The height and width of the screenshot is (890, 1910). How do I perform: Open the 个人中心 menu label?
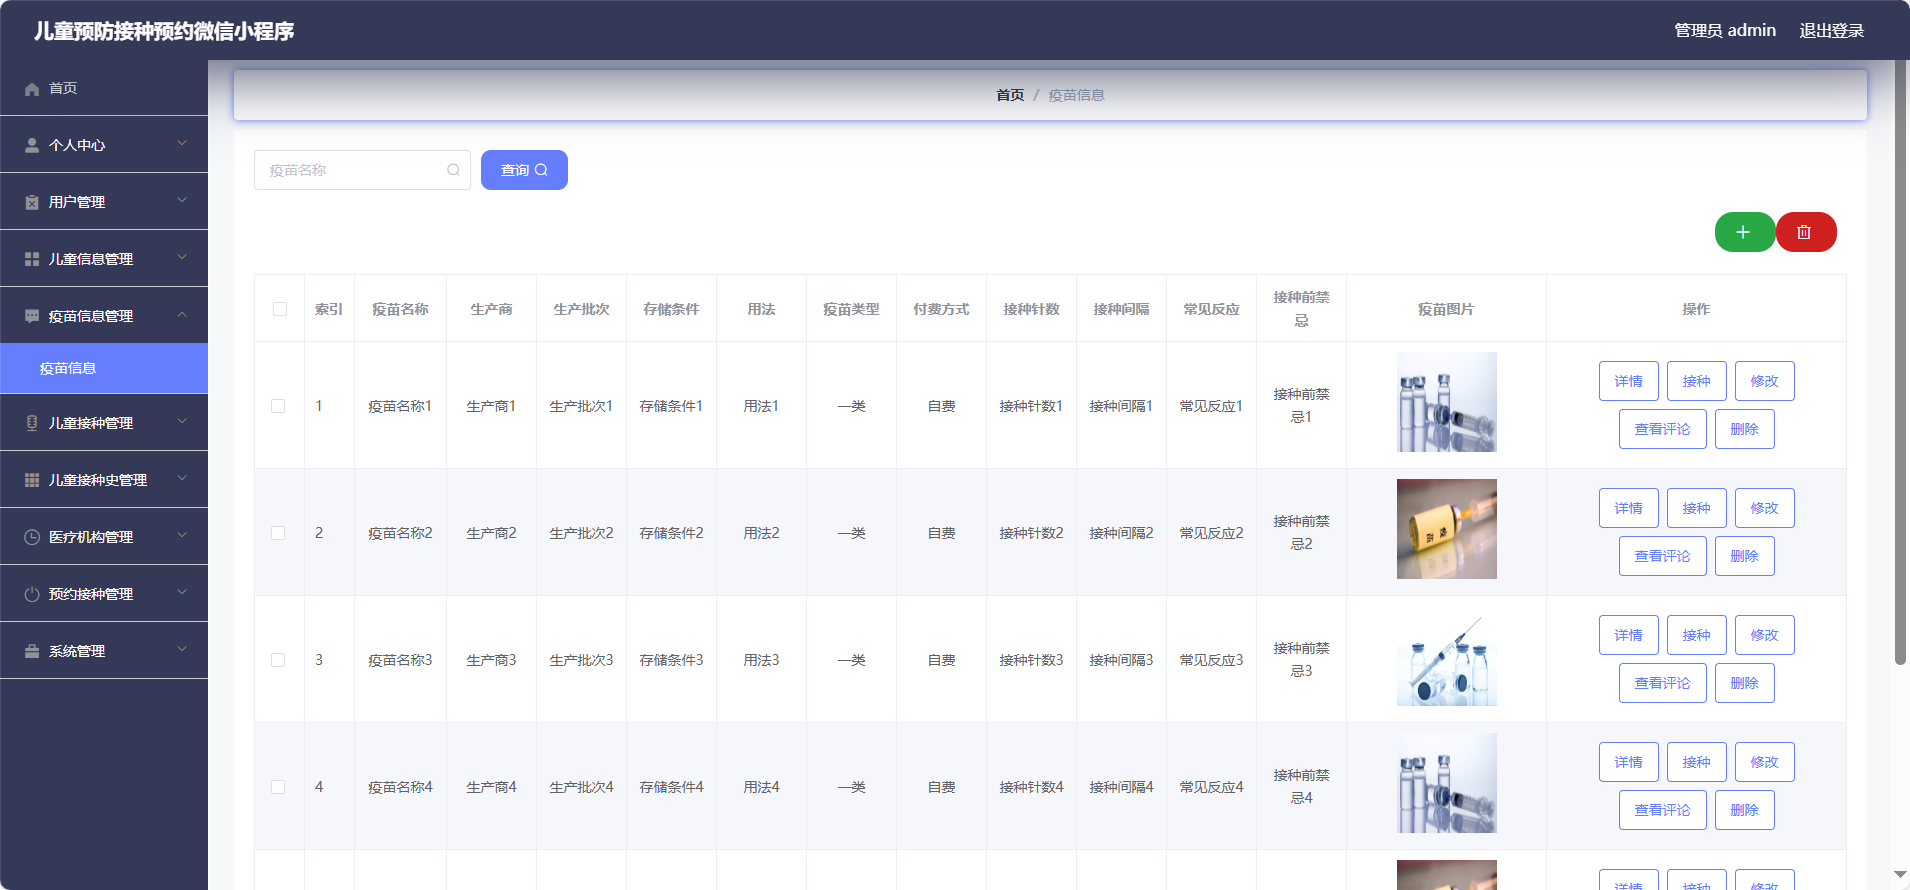[77, 146]
